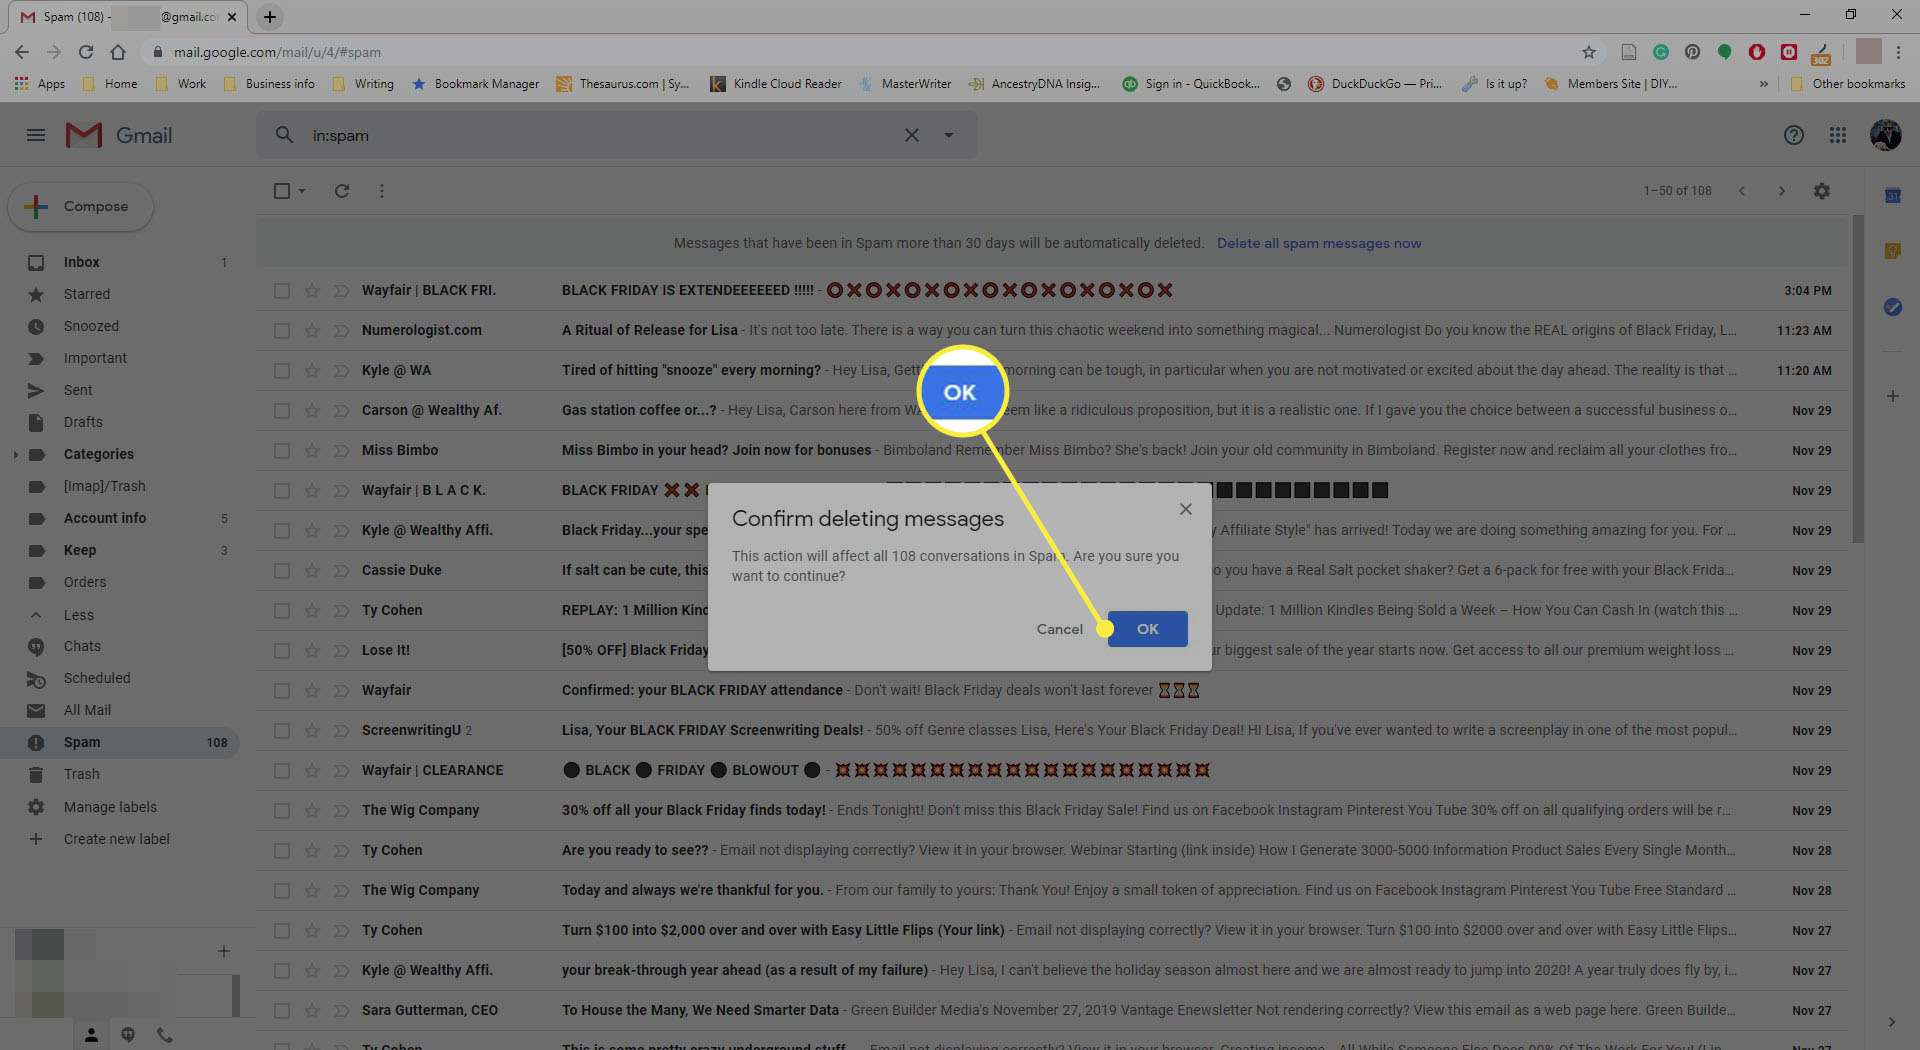
Task: Click the search magnifier icon
Action: coord(284,135)
